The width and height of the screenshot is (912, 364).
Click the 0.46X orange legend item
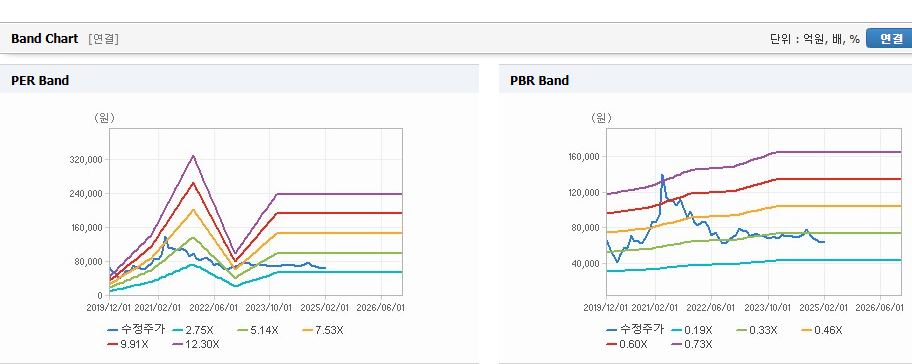822,330
